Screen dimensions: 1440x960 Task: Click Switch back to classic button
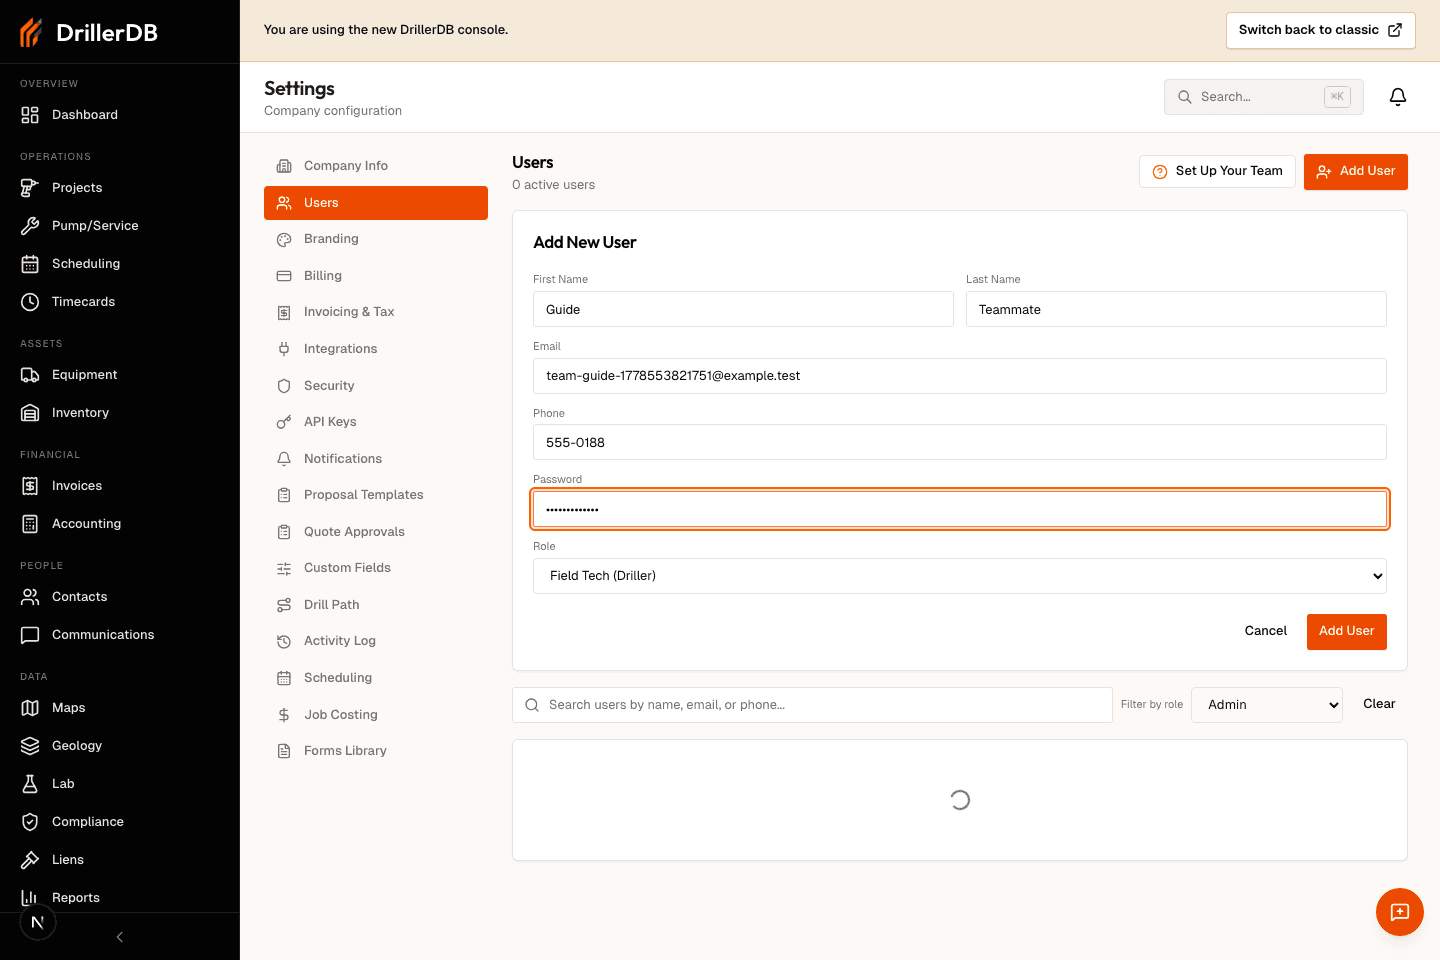point(1320,30)
